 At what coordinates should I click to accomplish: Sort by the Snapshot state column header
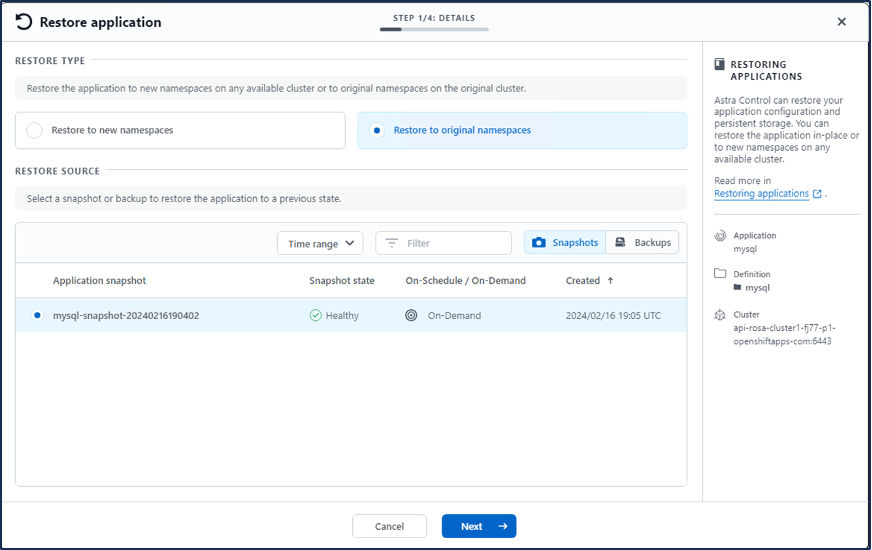click(x=341, y=281)
